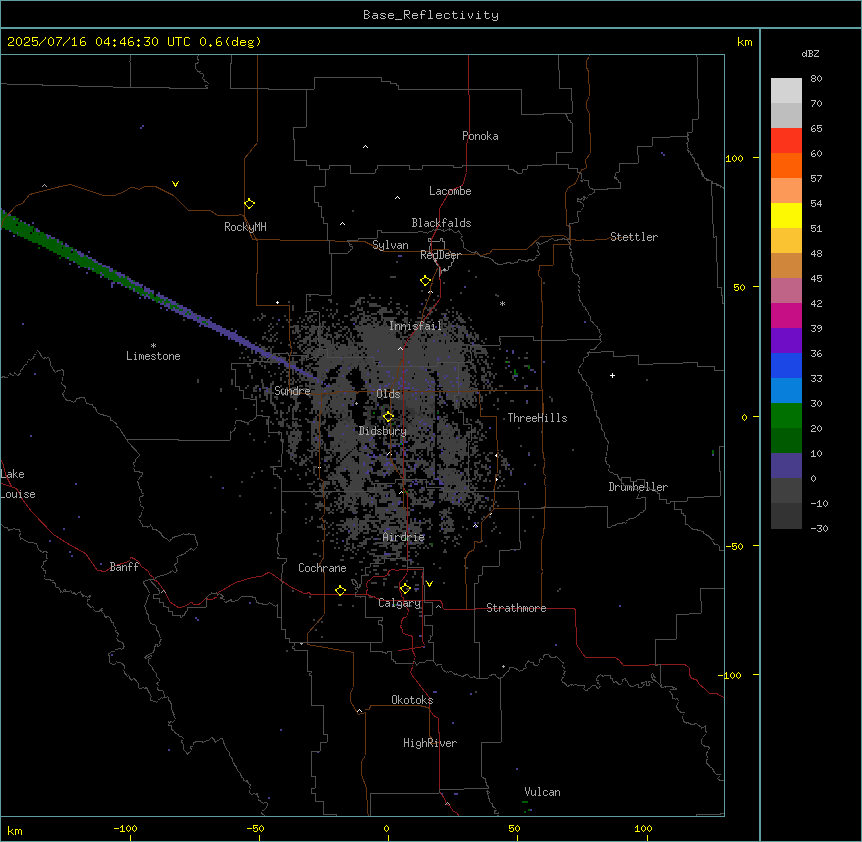
Task: Click the Base_Reflectivity title text
Action: [x=431, y=15]
